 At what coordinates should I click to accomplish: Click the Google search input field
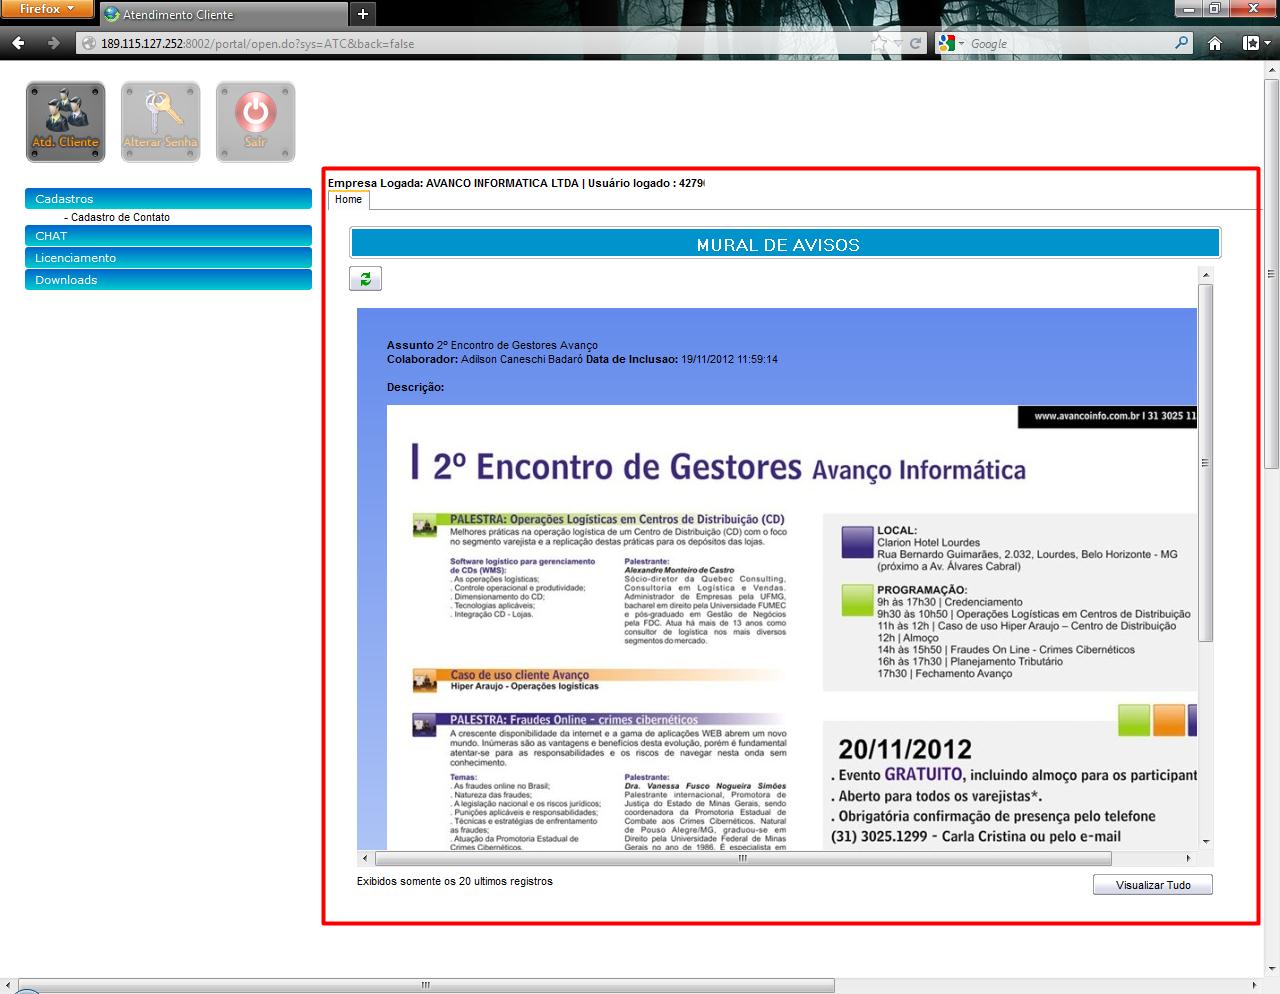coord(1068,43)
